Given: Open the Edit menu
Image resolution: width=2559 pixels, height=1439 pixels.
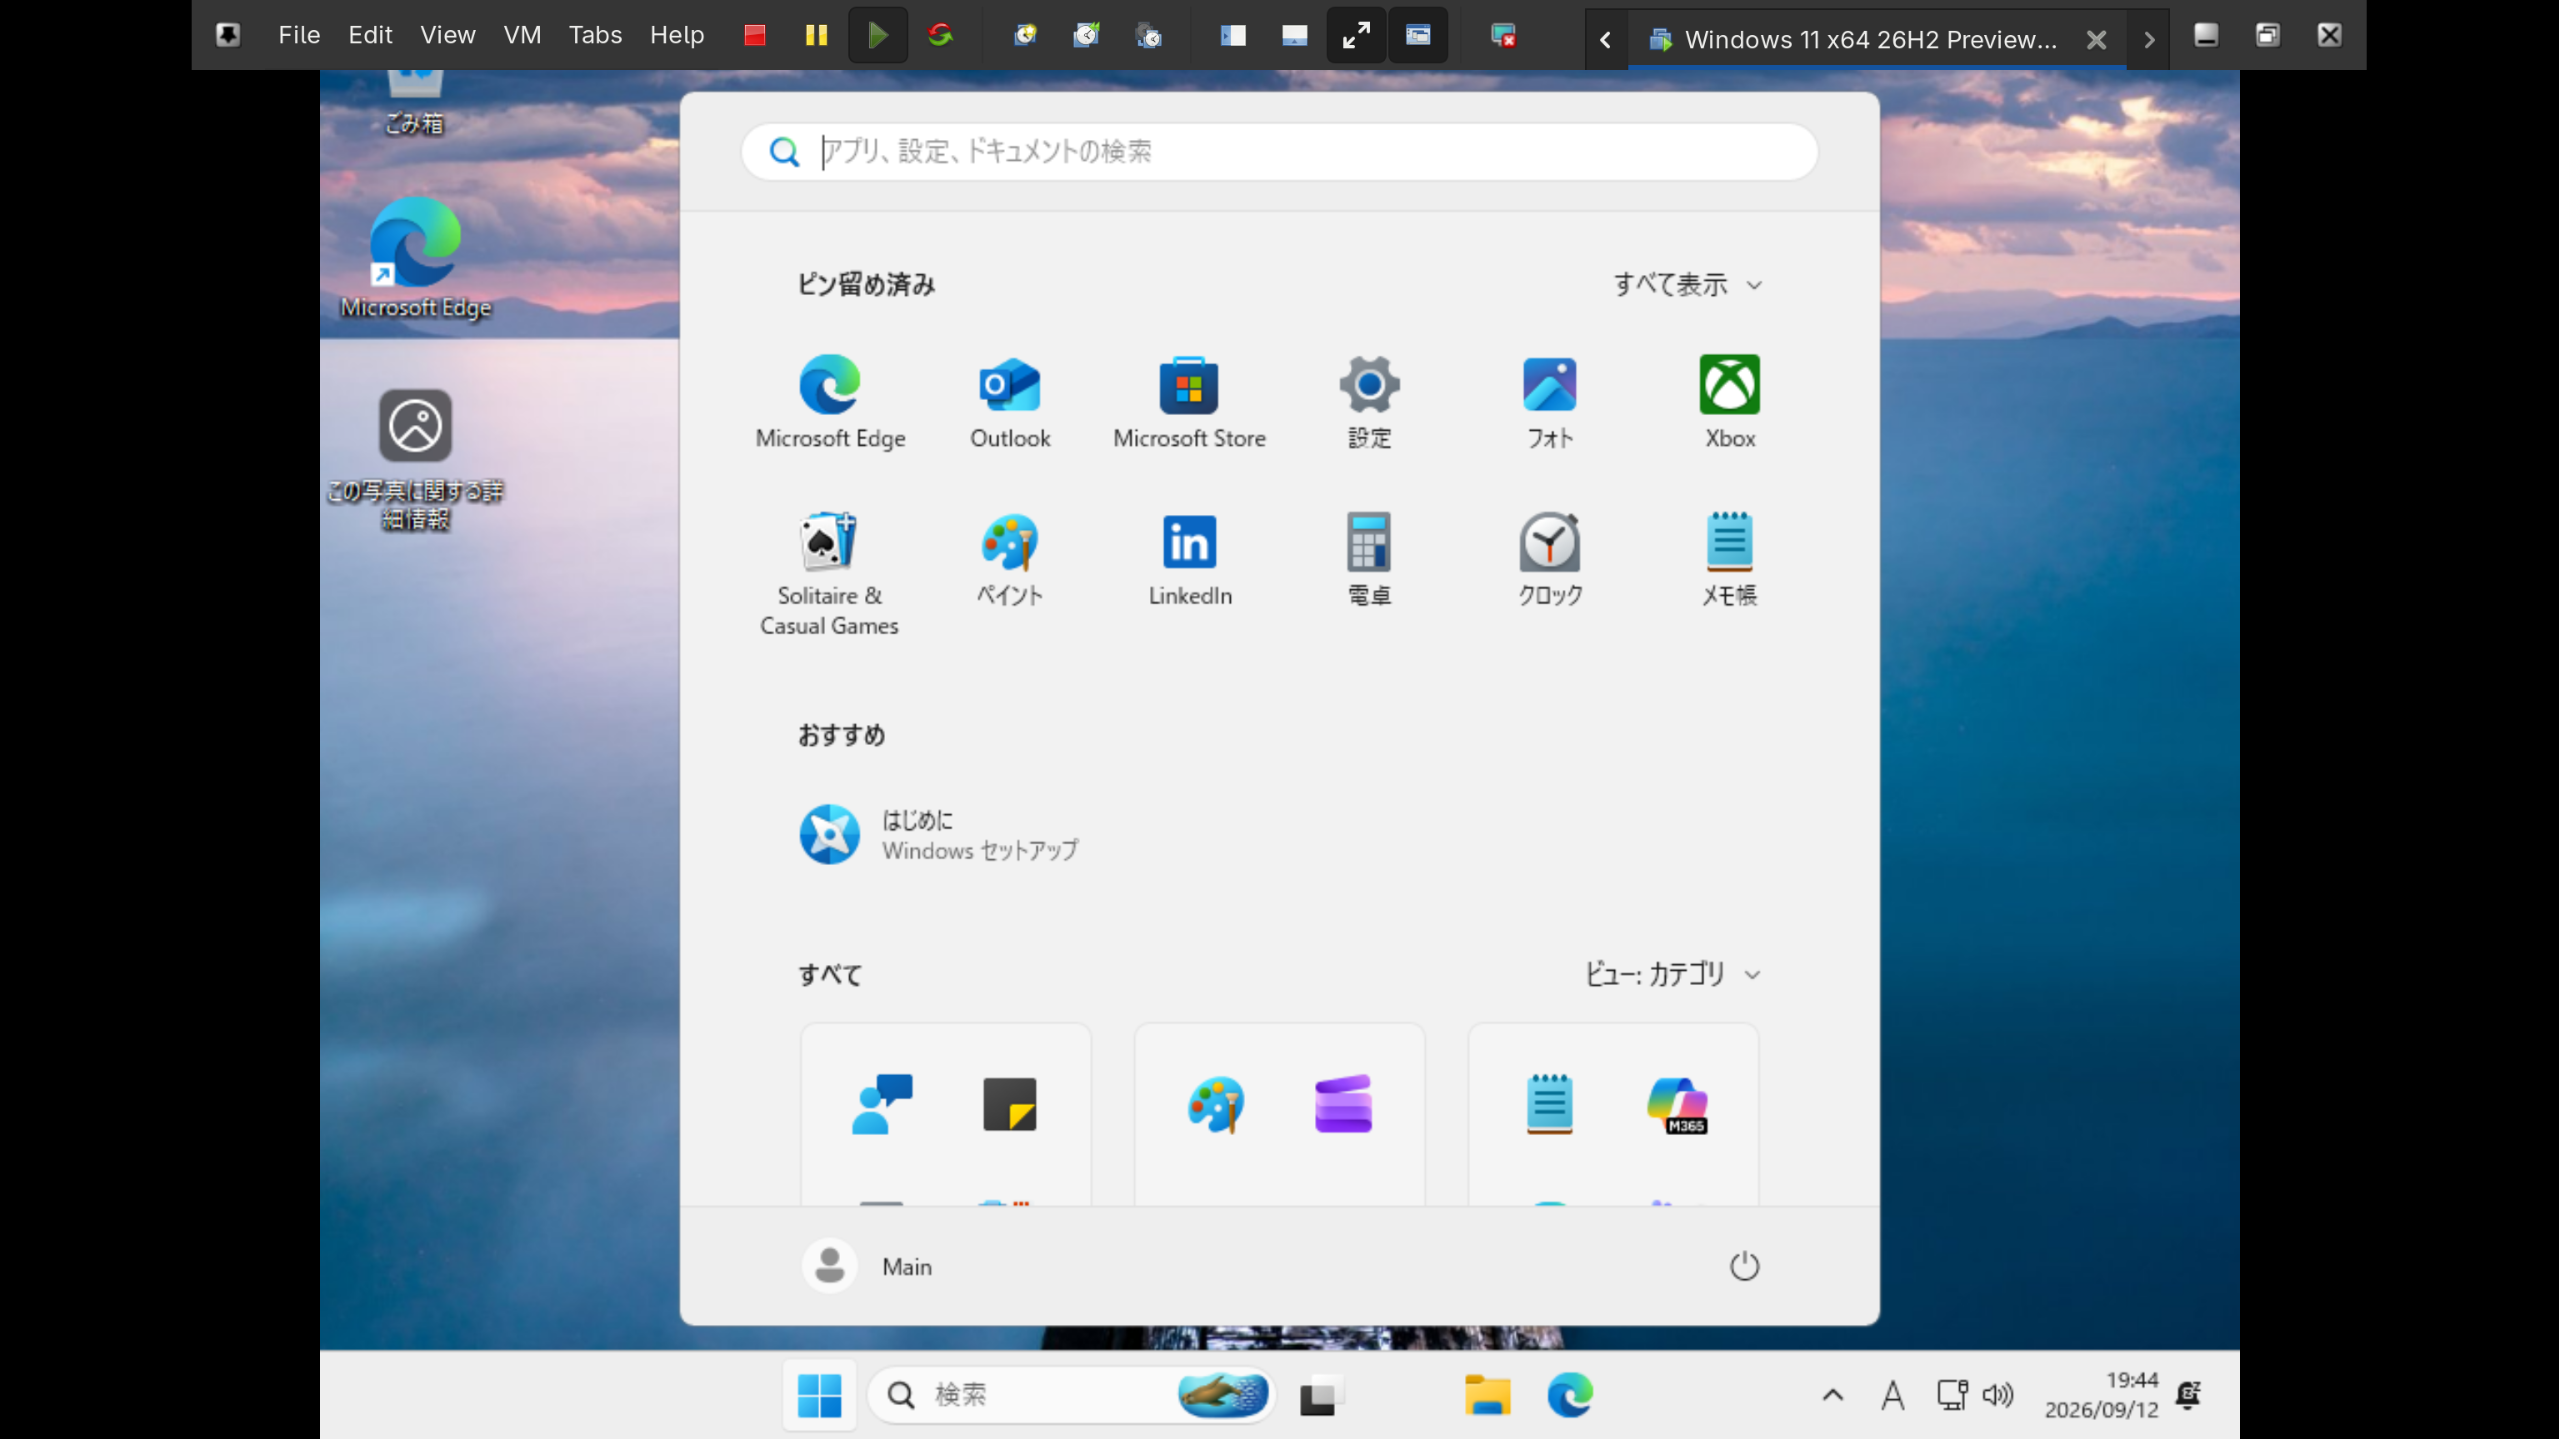Looking at the screenshot, I should [x=370, y=36].
